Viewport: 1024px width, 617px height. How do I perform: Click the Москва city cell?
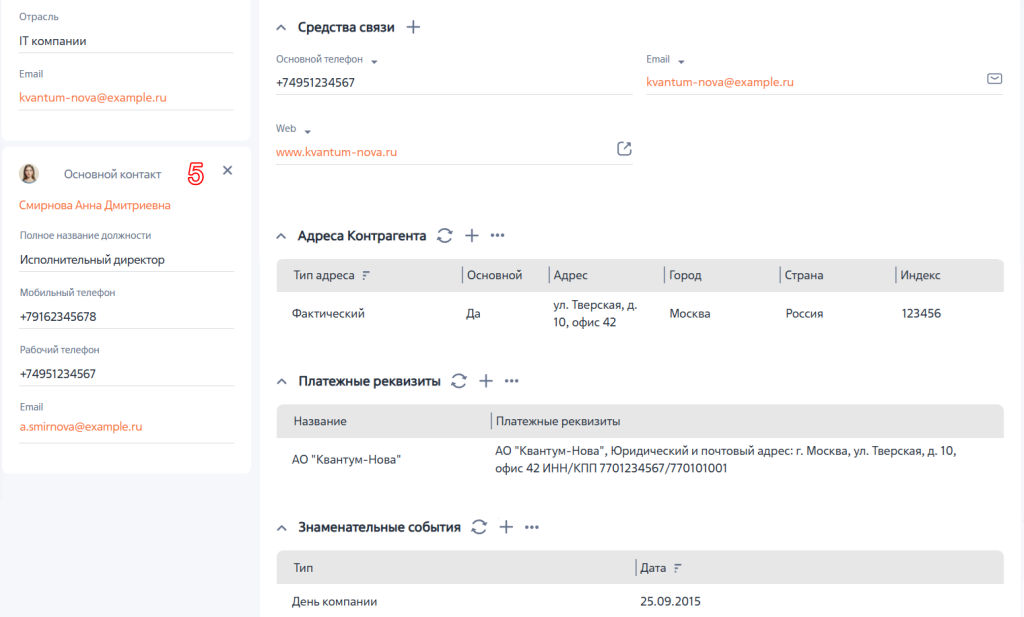pyautogui.click(x=690, y=313)
